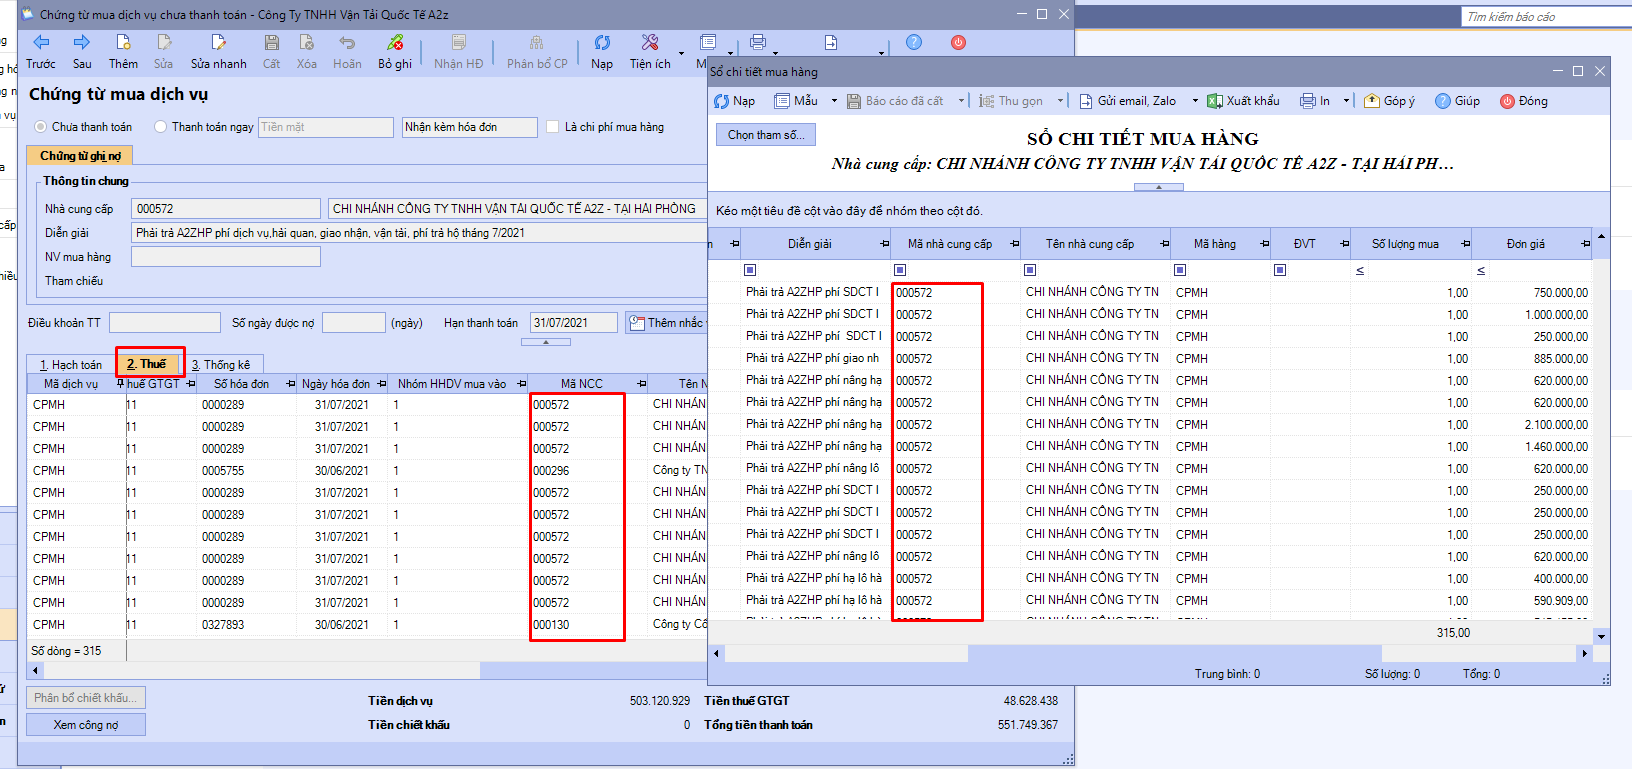Screen dimensions: 1632x769
Task: Click the Xem công nợ button
Action: pyautogui.click(x=86, y=725)
